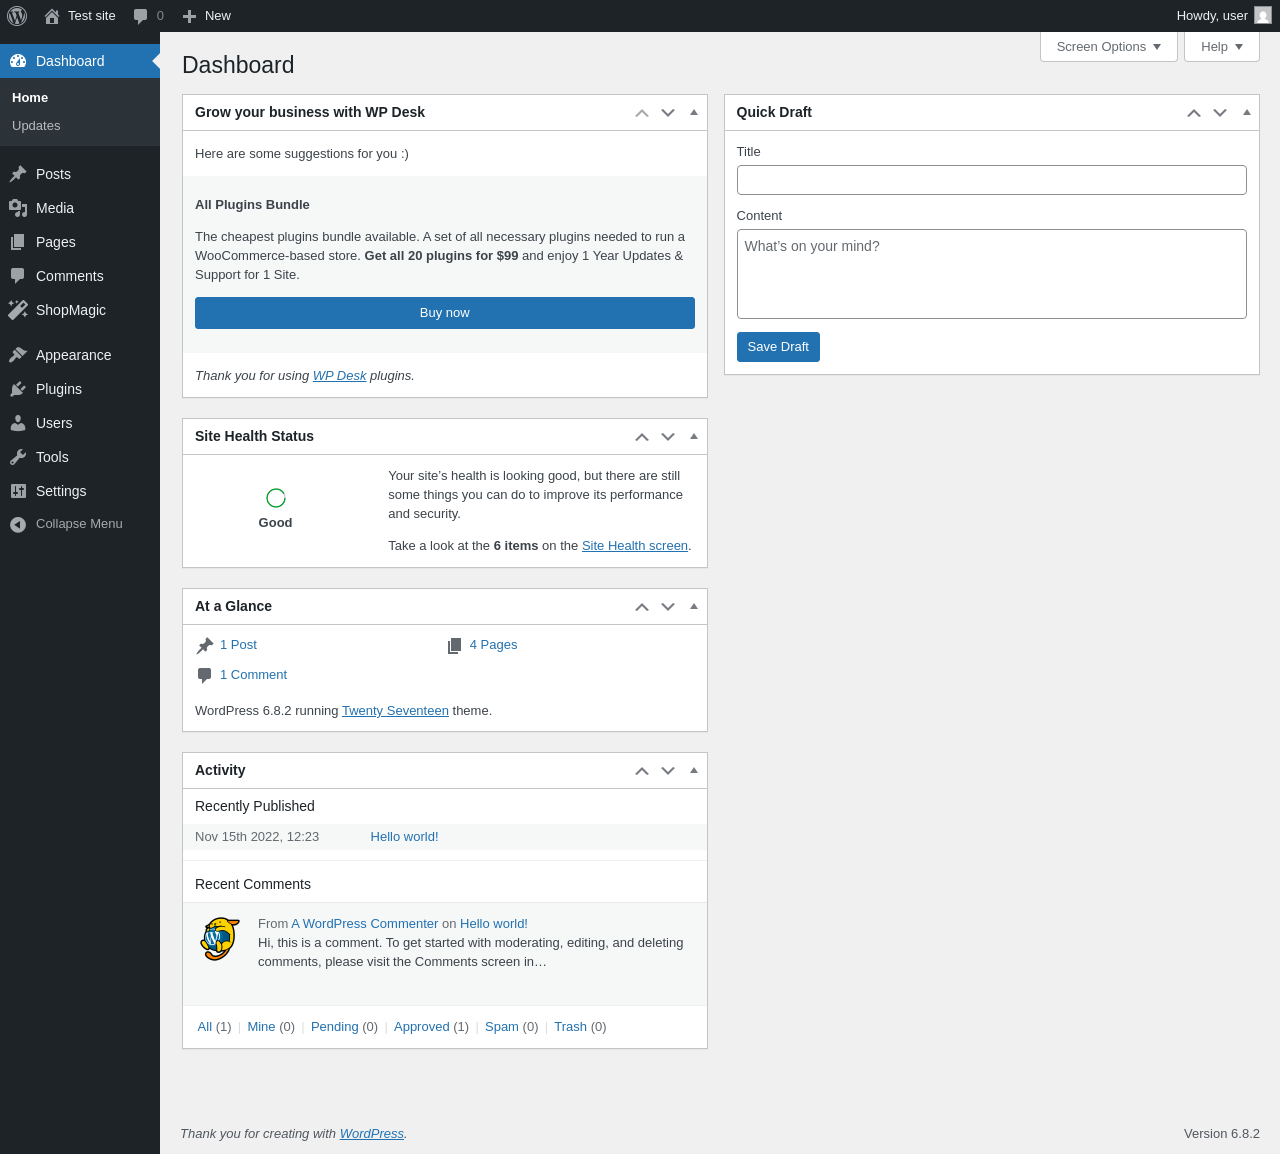Click the Buy now button
Viewport: 1280px width, 1154px height.
[445, 313]
